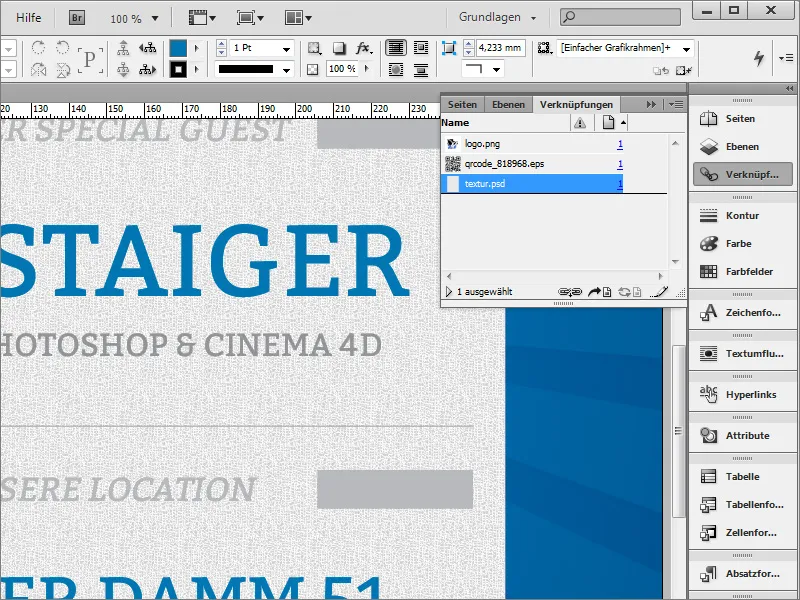Click the search field in the application bar
Viewport: 800px width, 600px height.
(620, 17)
